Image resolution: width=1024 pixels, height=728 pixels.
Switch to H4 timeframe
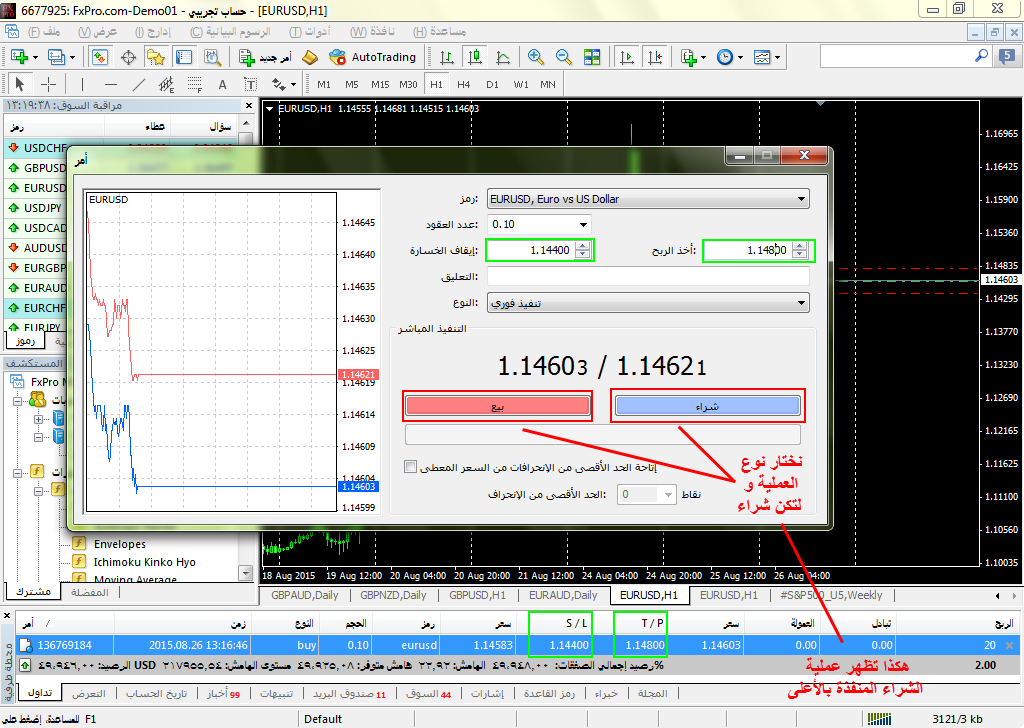tap(464, 84)
